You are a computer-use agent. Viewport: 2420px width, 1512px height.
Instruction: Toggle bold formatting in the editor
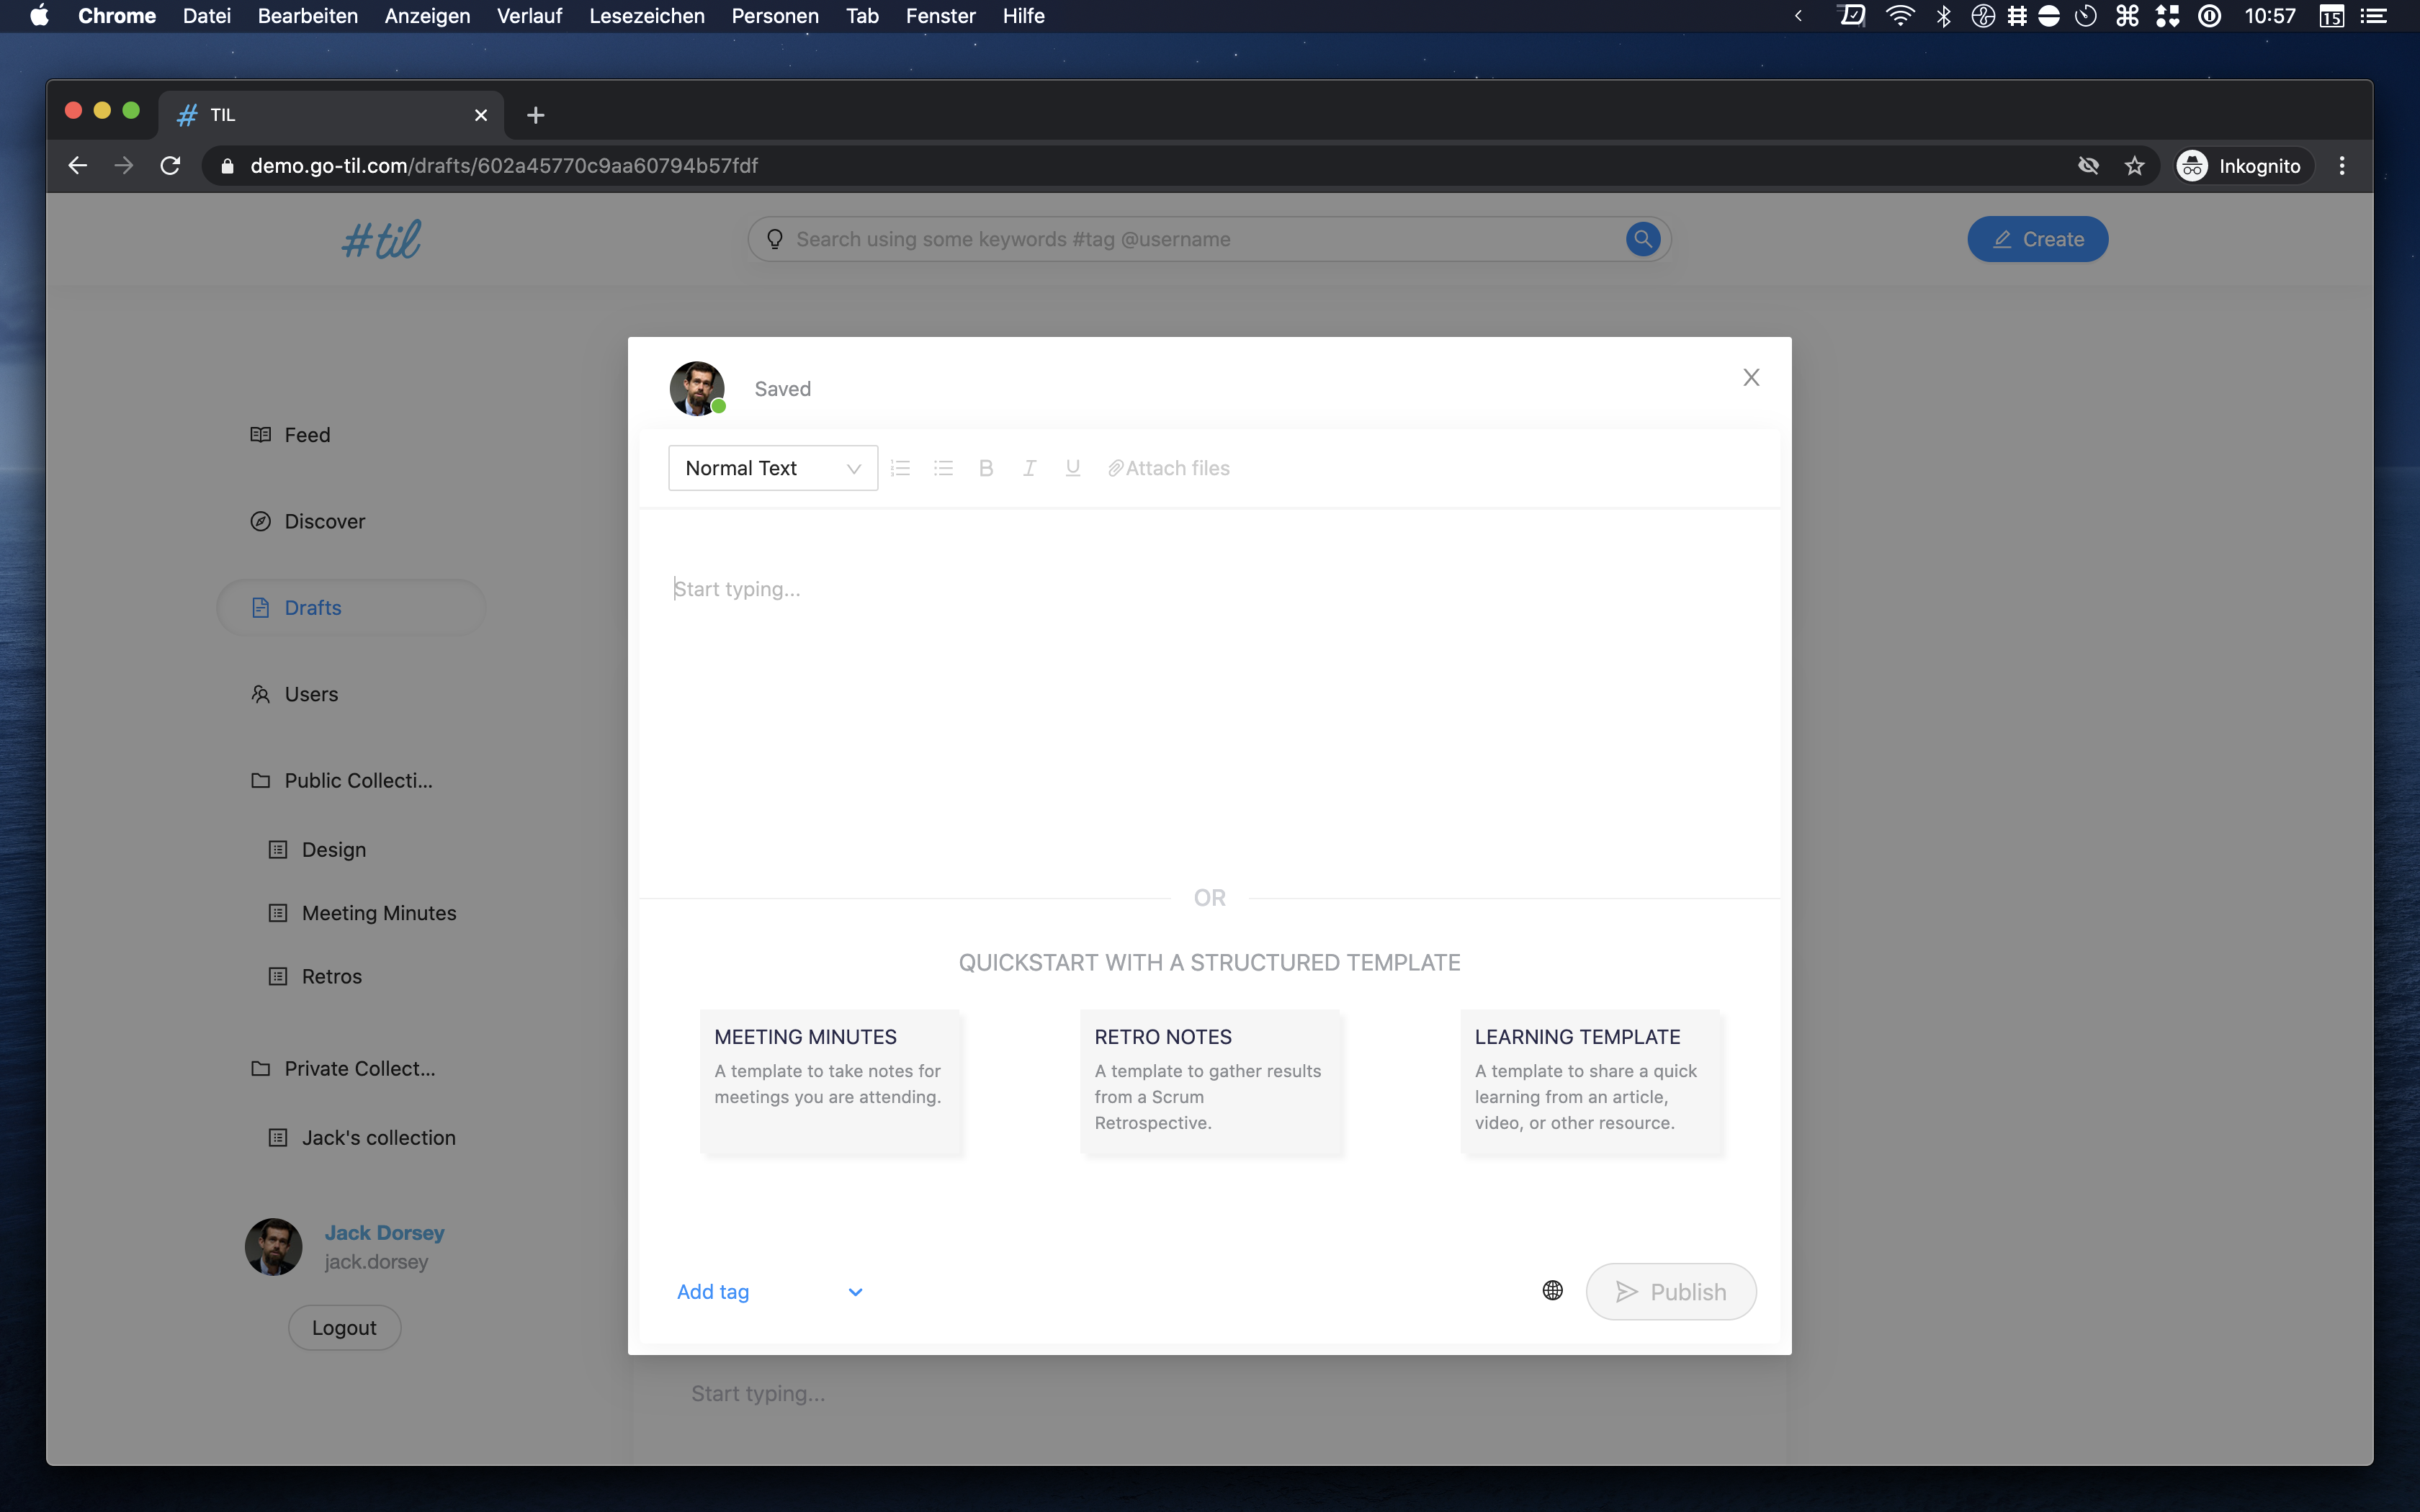[986, 468]
